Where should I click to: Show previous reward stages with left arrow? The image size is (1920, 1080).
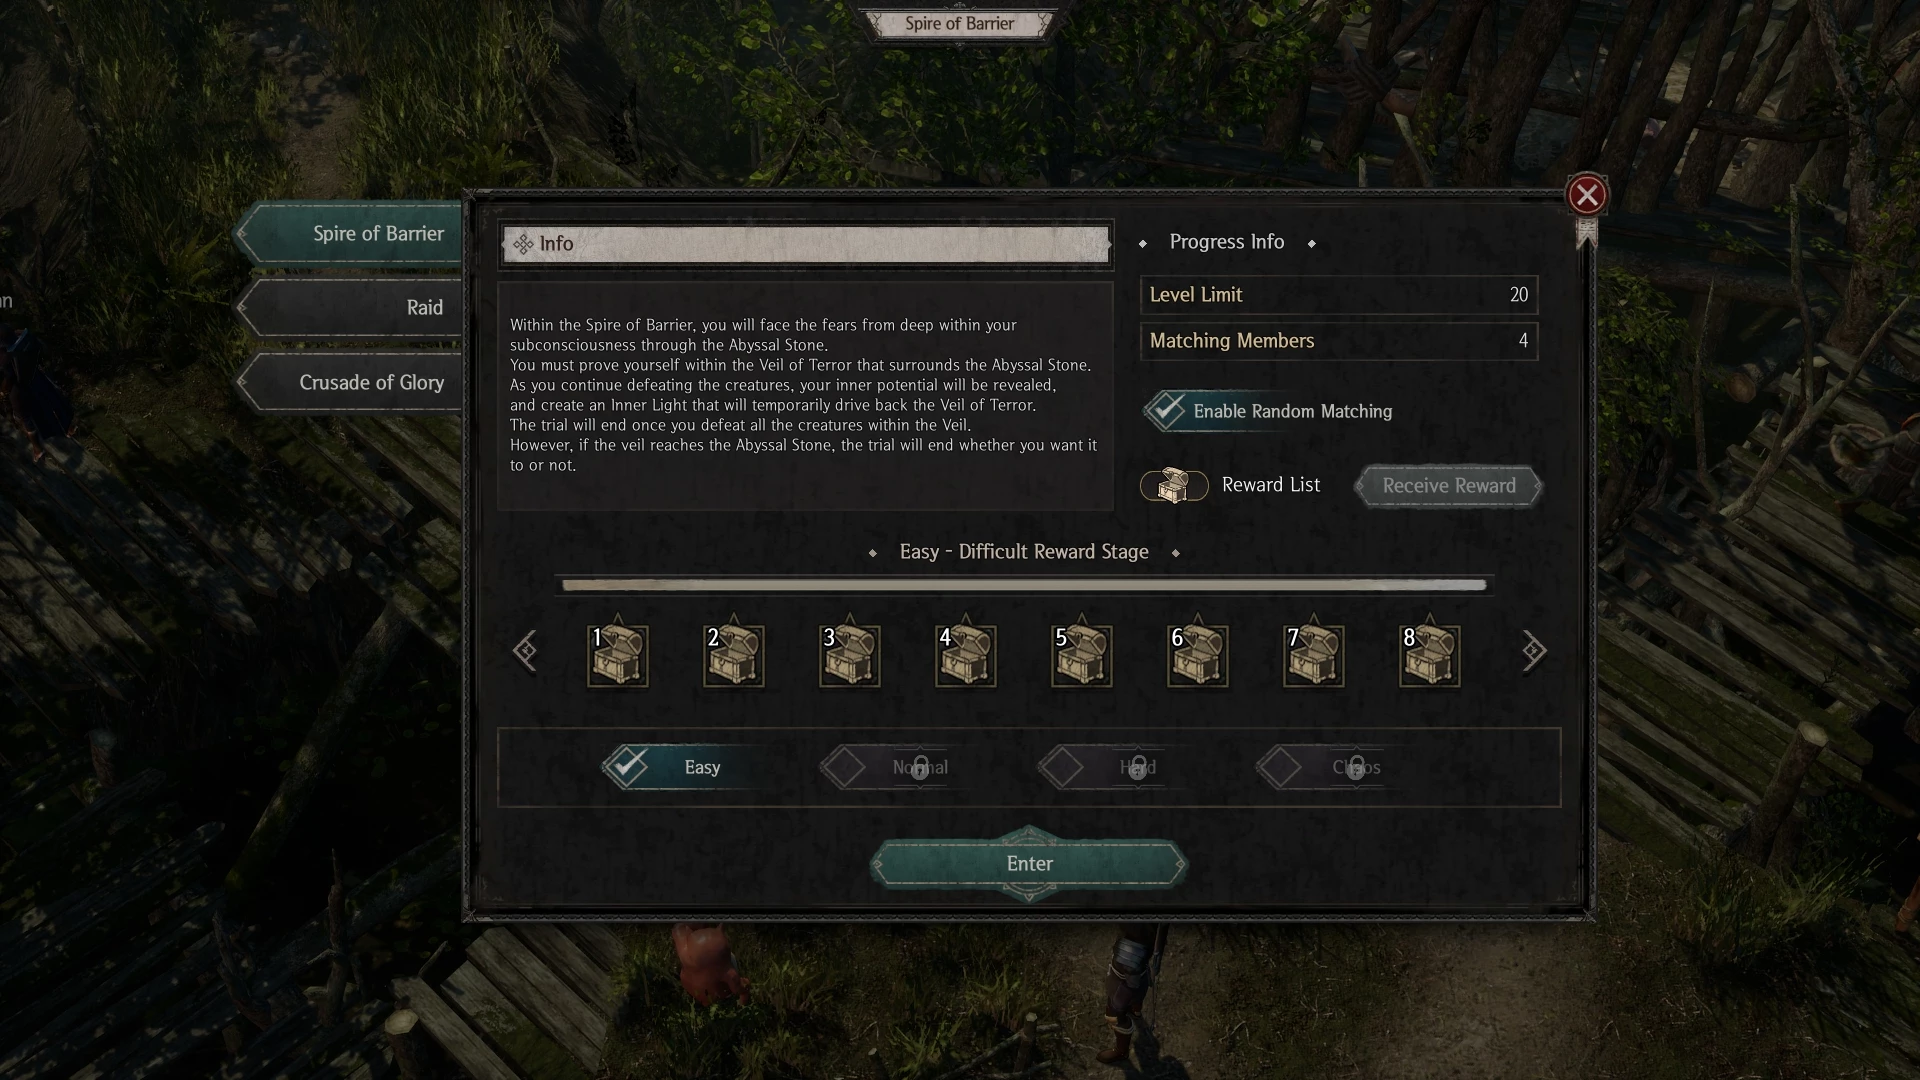coord(525,651)
